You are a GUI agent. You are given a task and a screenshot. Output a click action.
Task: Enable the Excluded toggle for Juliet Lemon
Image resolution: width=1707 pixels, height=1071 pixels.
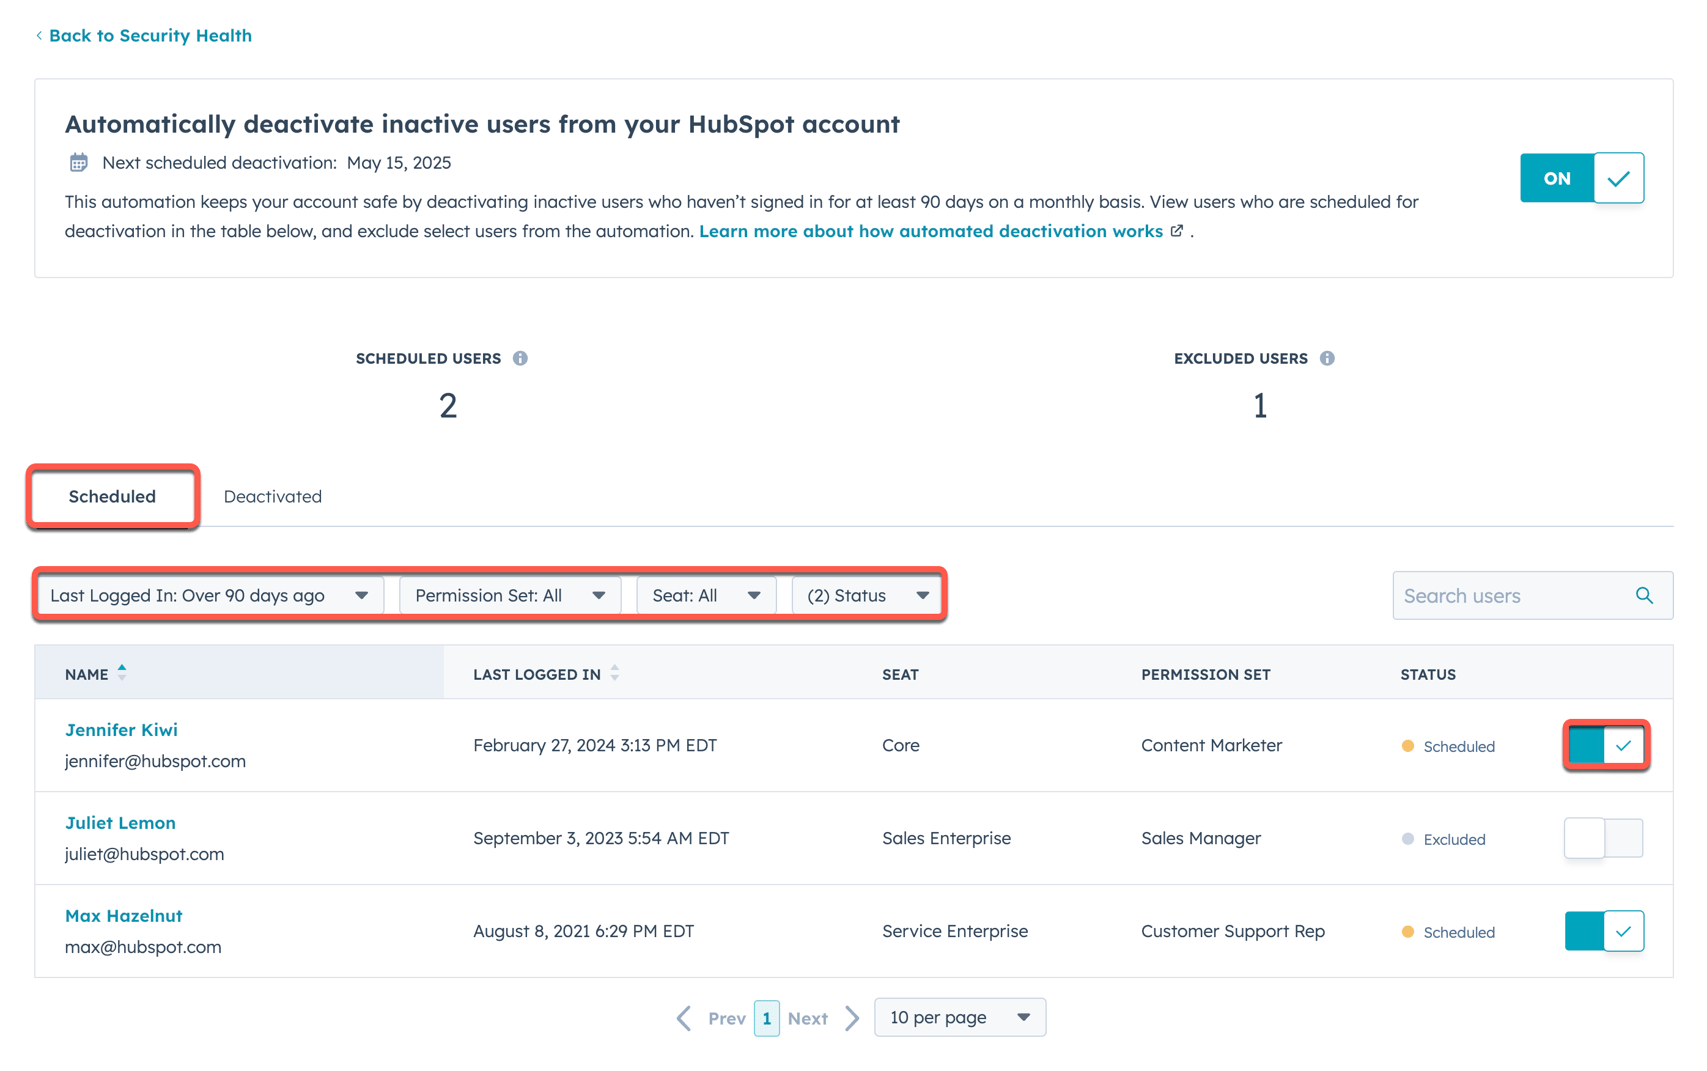click(1602, 838)
